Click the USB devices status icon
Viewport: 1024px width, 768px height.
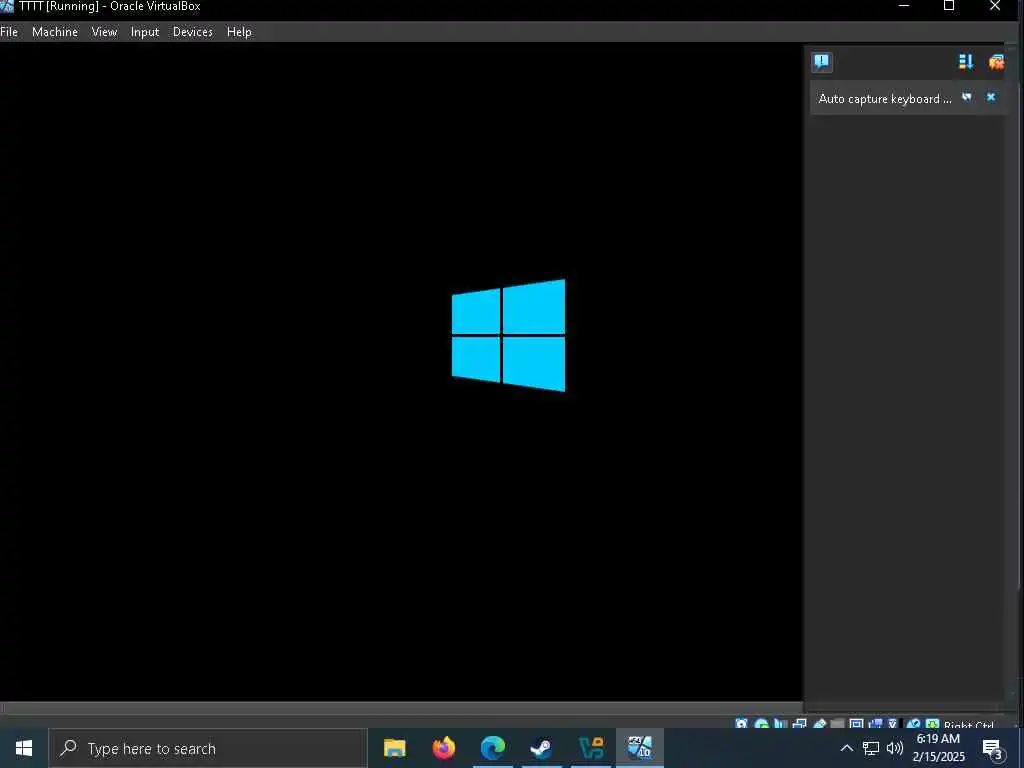(820, 724)
